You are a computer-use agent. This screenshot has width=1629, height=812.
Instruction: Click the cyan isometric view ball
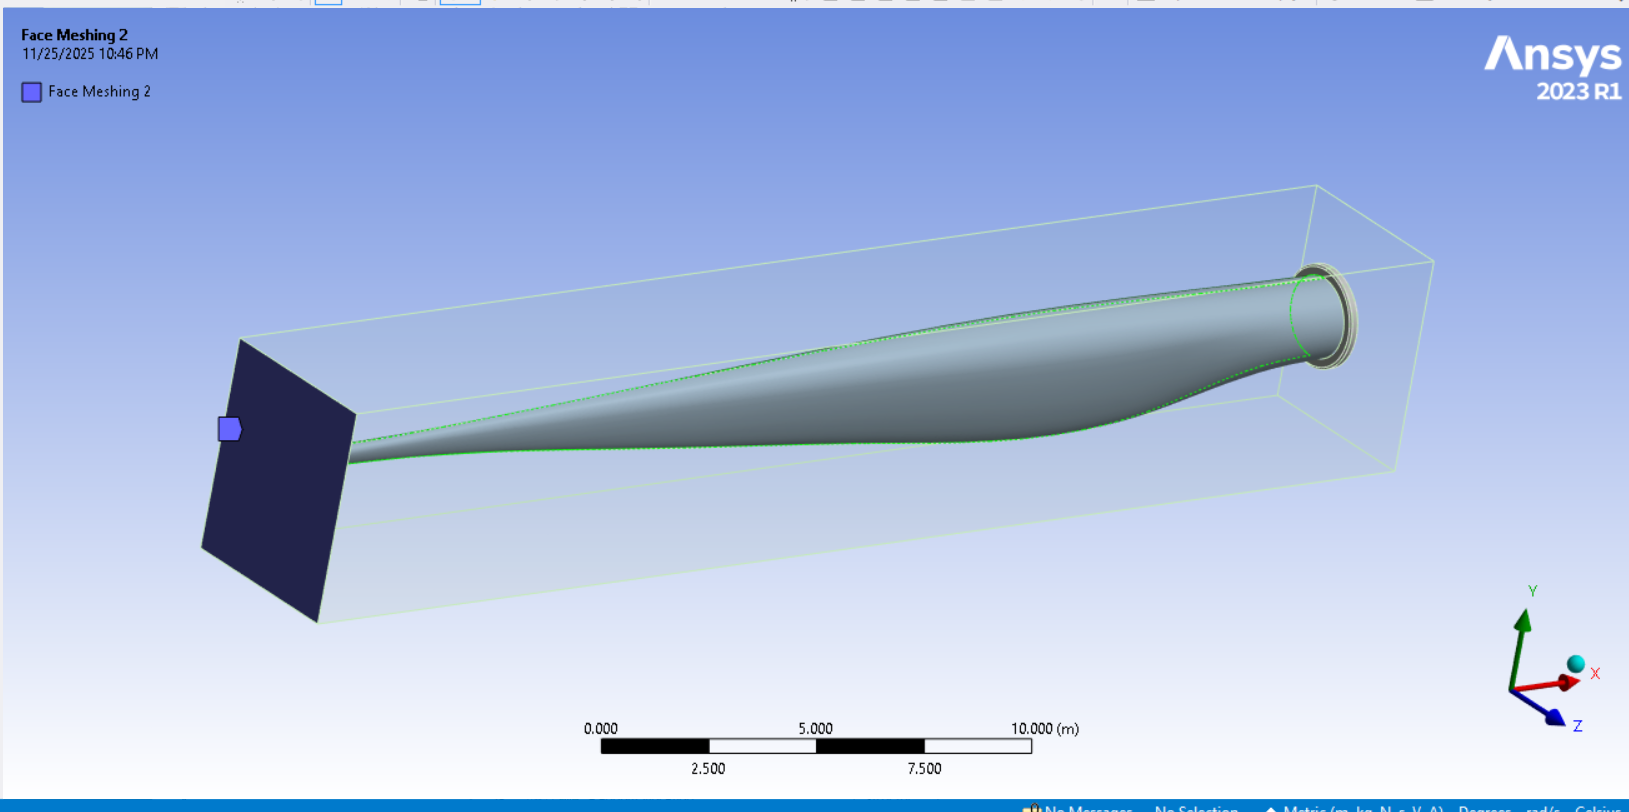(x=1576, y=663)
